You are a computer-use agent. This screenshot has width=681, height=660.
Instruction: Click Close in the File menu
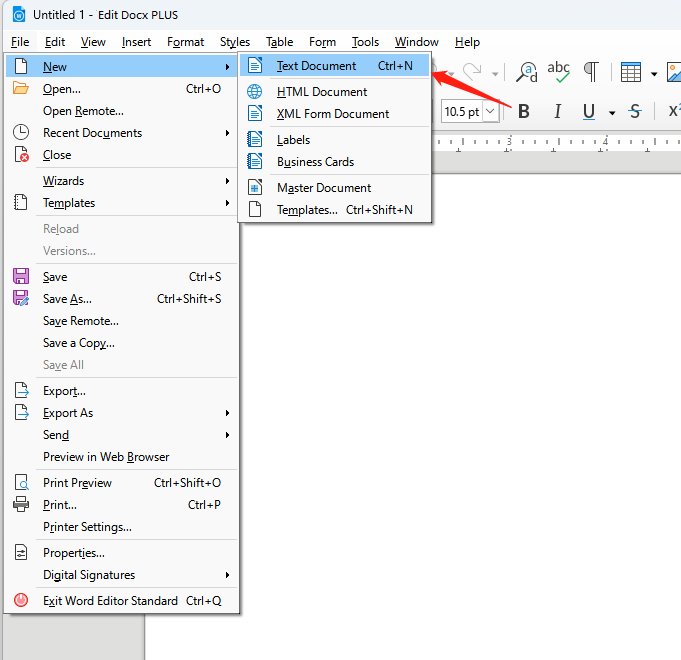click(122, 155)
